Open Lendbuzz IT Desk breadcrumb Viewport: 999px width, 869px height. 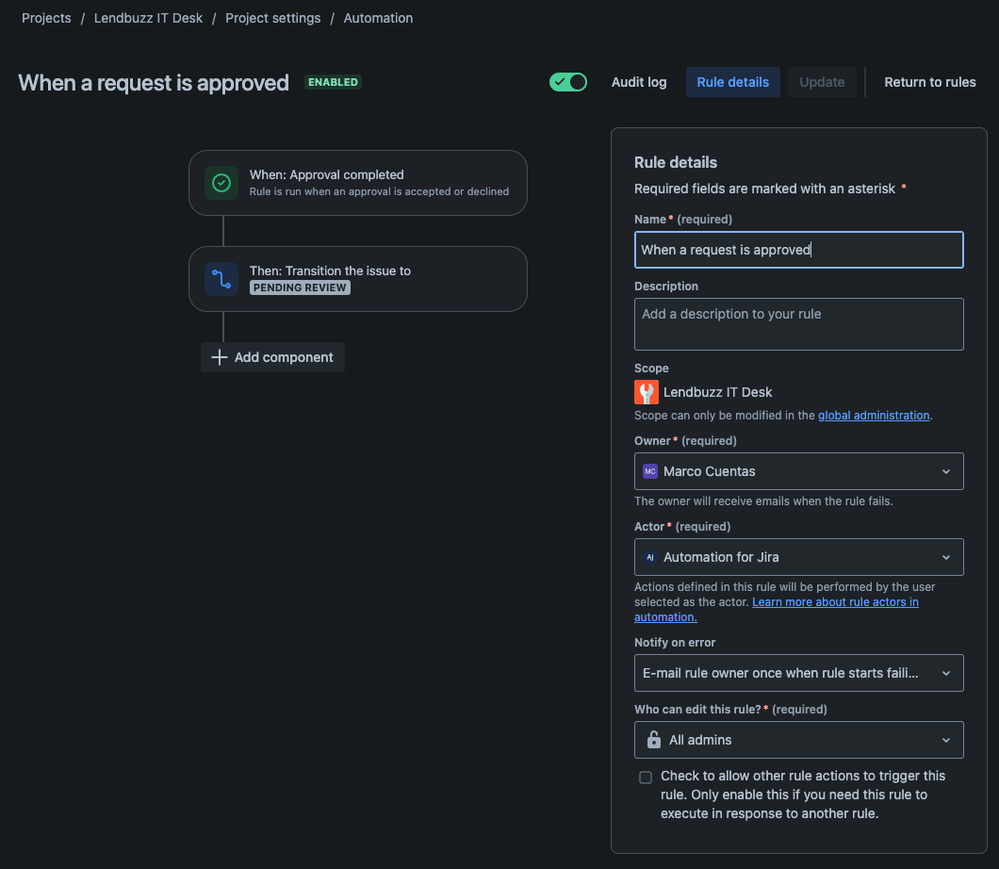(x=148, y=18)
